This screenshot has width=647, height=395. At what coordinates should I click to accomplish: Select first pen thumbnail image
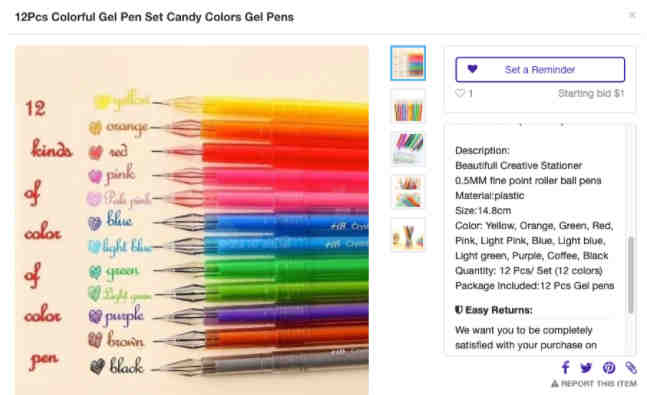(x=408, y=63)
